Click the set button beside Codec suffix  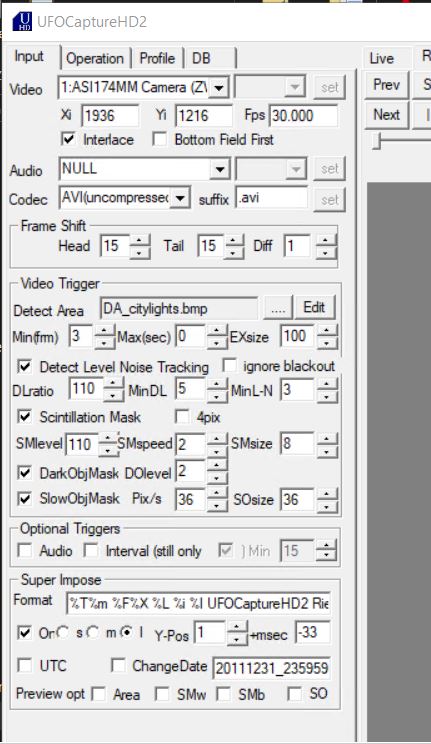(329, 199)
